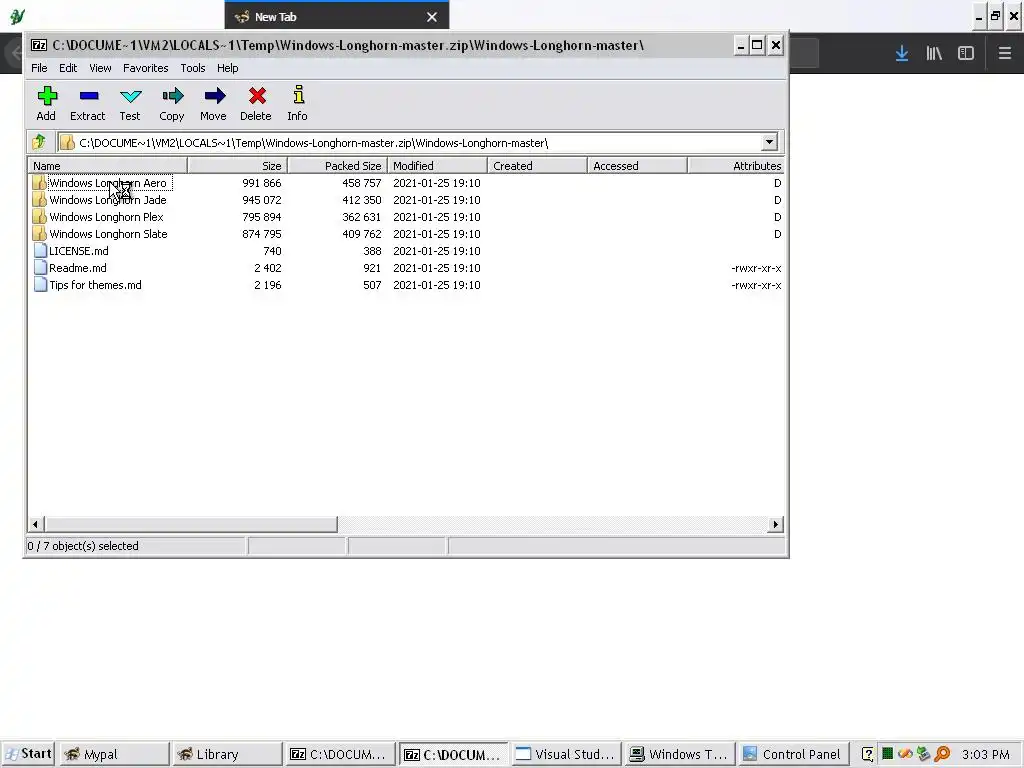
Task: Open the browser Library shelves icon
Action: click(x=934, y=53)
